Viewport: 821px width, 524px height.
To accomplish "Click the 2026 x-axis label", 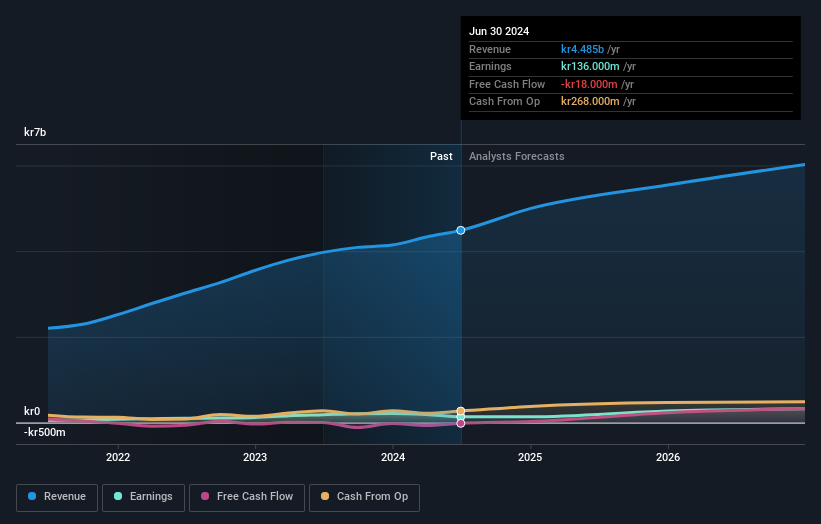I will [668, 457].
